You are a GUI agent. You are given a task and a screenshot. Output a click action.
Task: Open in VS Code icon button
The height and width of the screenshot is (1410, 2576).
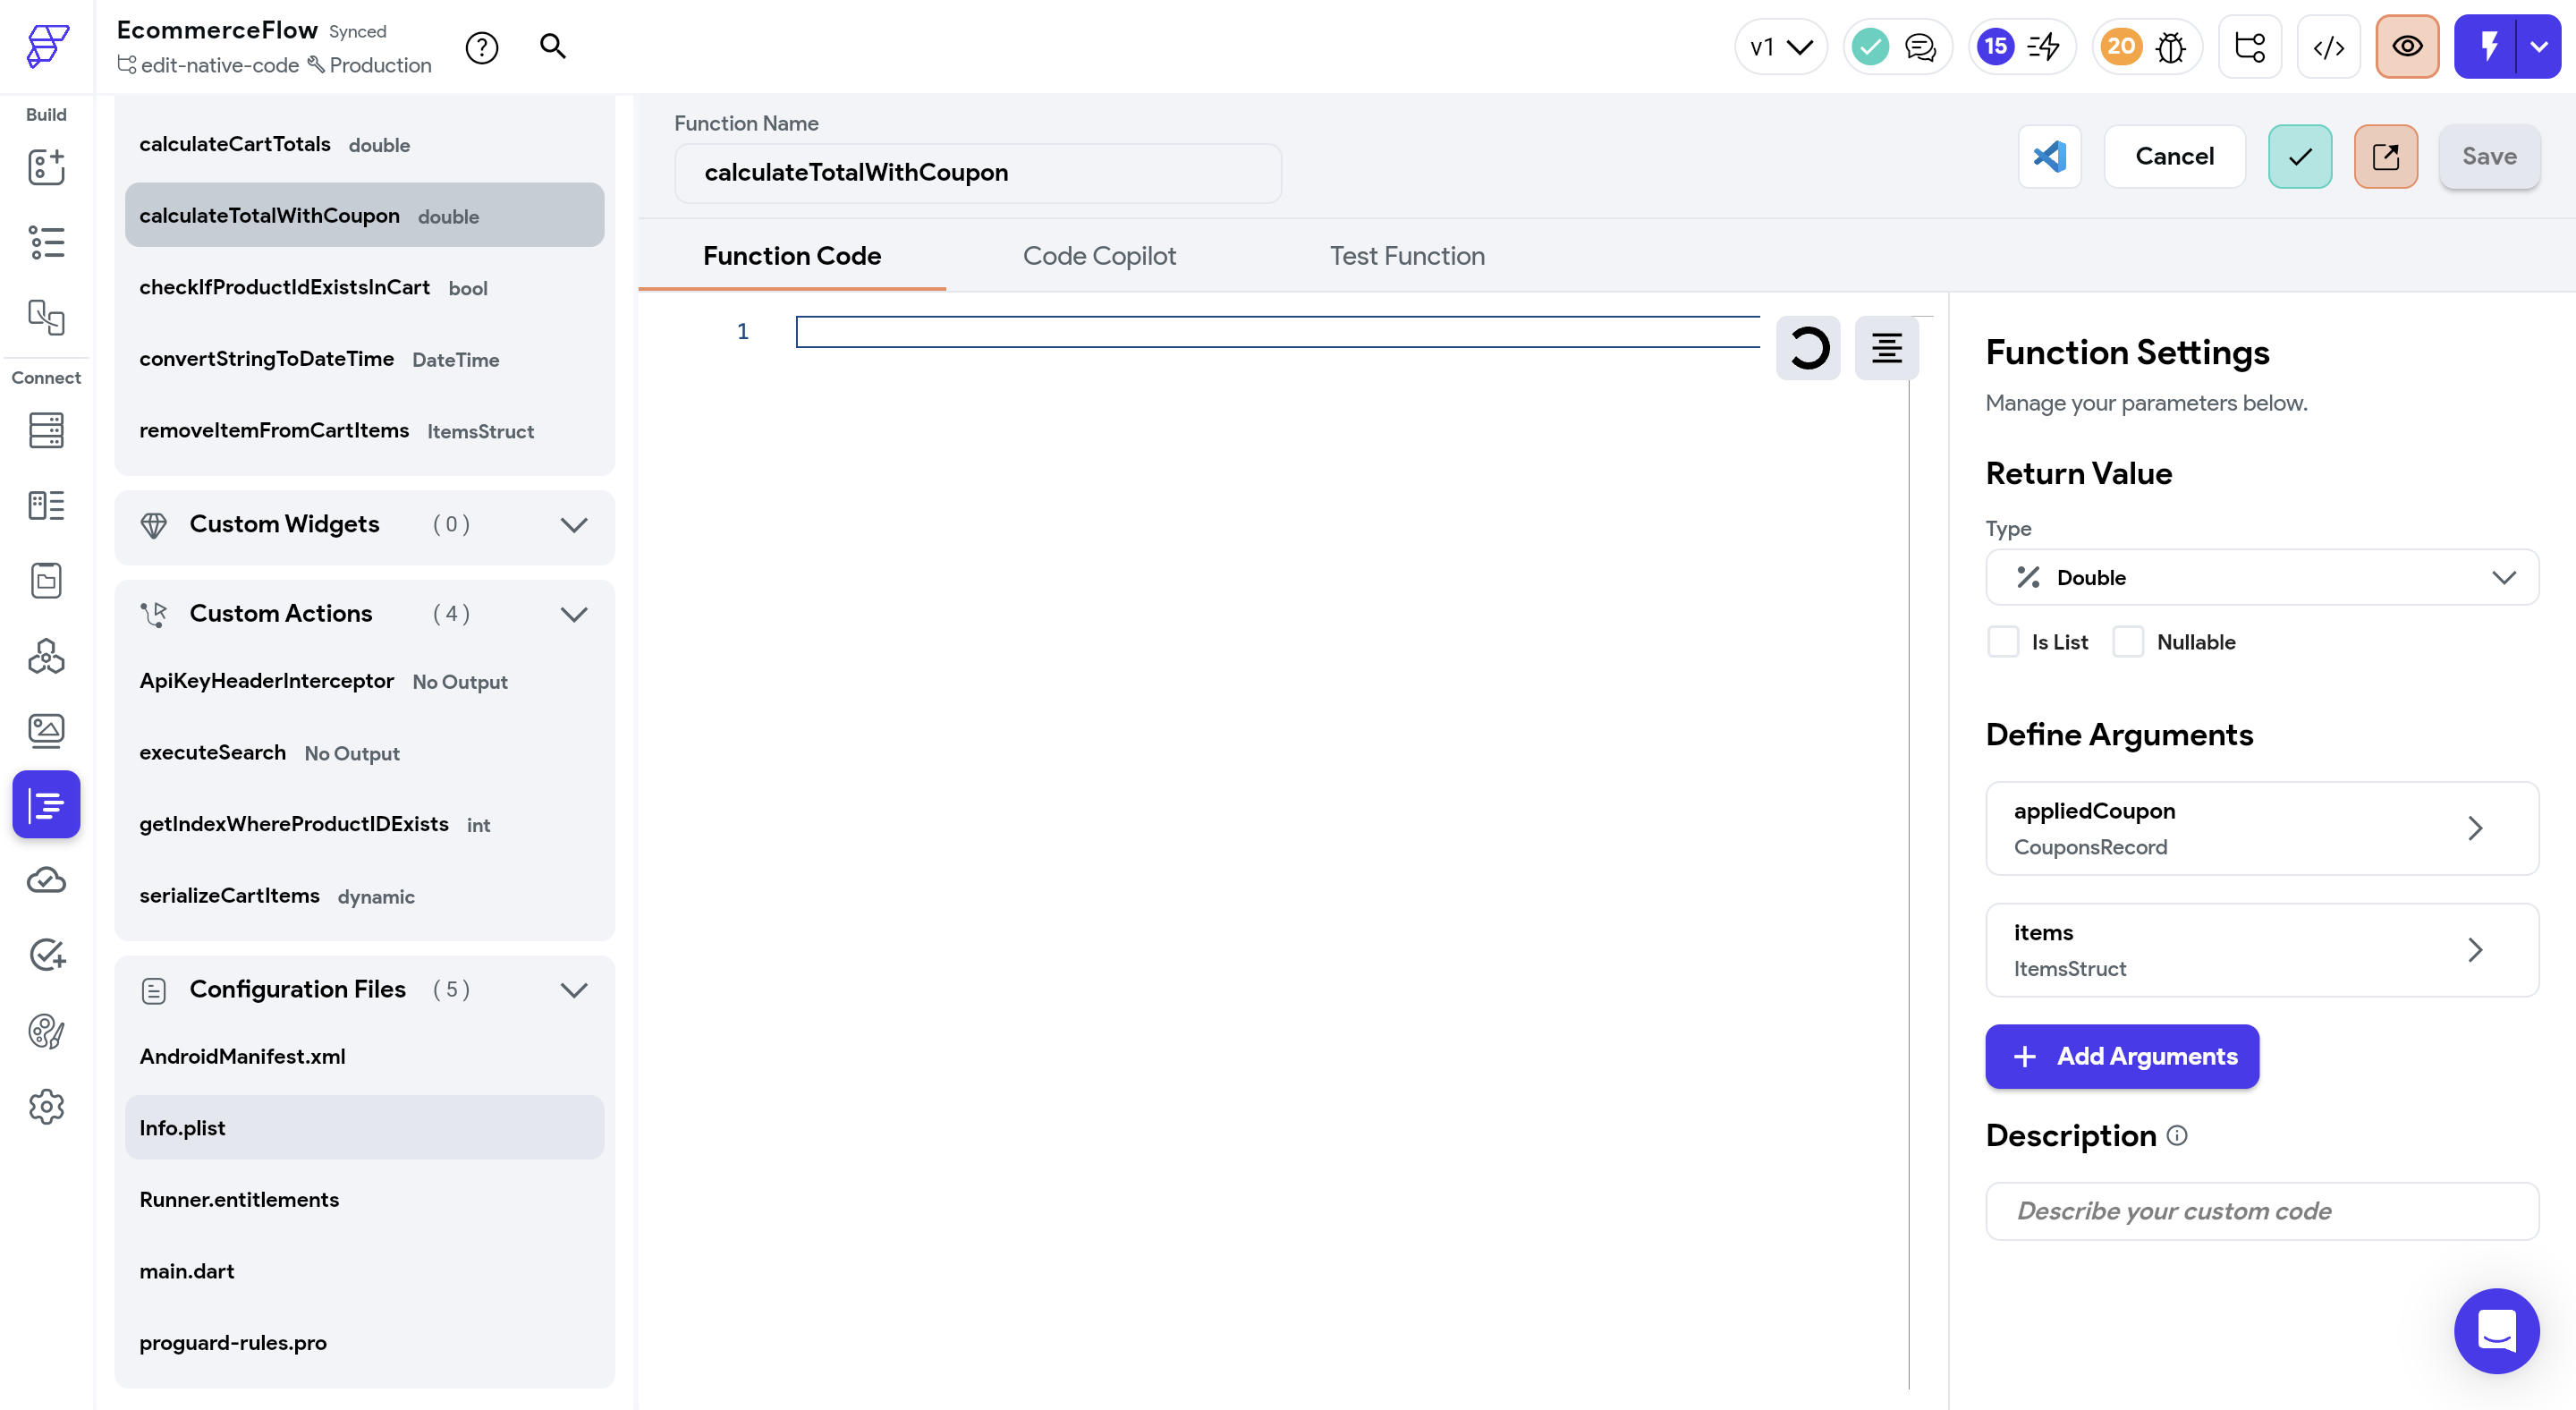click(x=2050, y=156)
